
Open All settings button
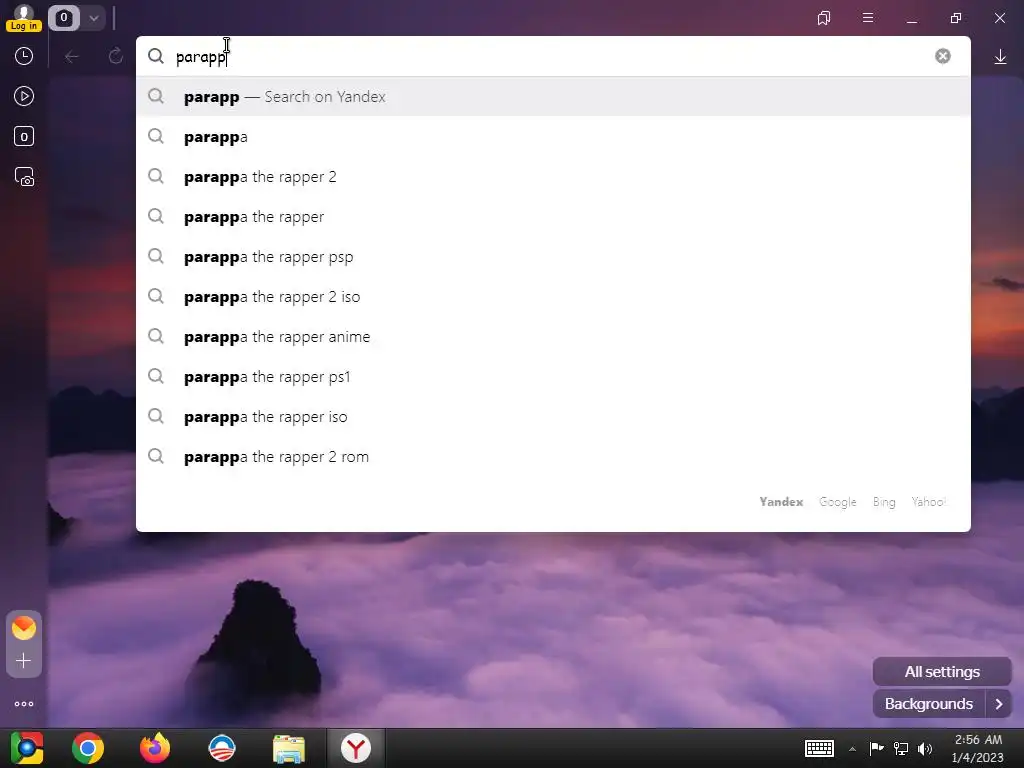tap(942, 671)
